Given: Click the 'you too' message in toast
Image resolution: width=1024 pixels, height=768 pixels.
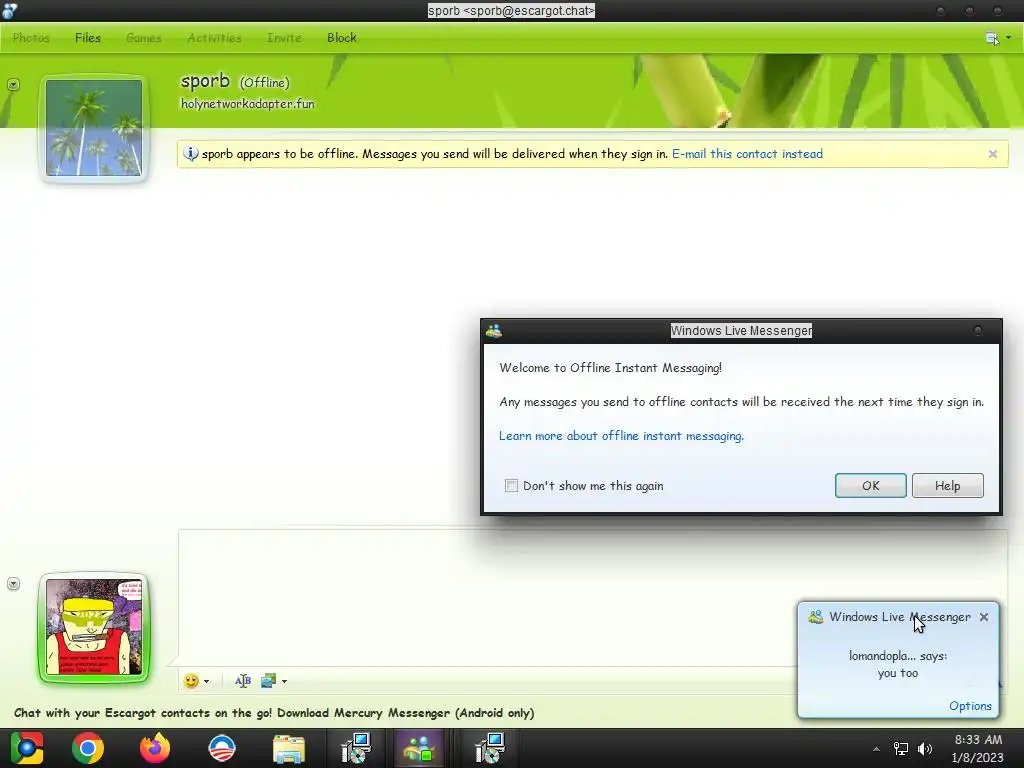Looking at the screenshot, I should [898, 673].
